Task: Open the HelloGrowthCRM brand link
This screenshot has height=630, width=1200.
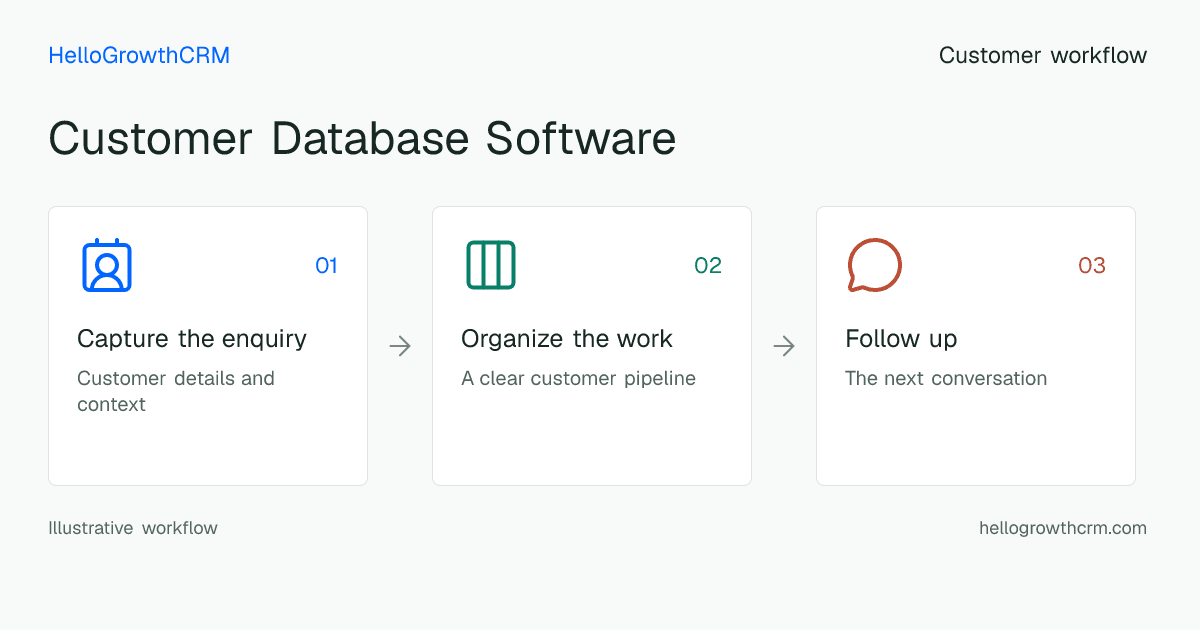Action: [x=139, y=56]
